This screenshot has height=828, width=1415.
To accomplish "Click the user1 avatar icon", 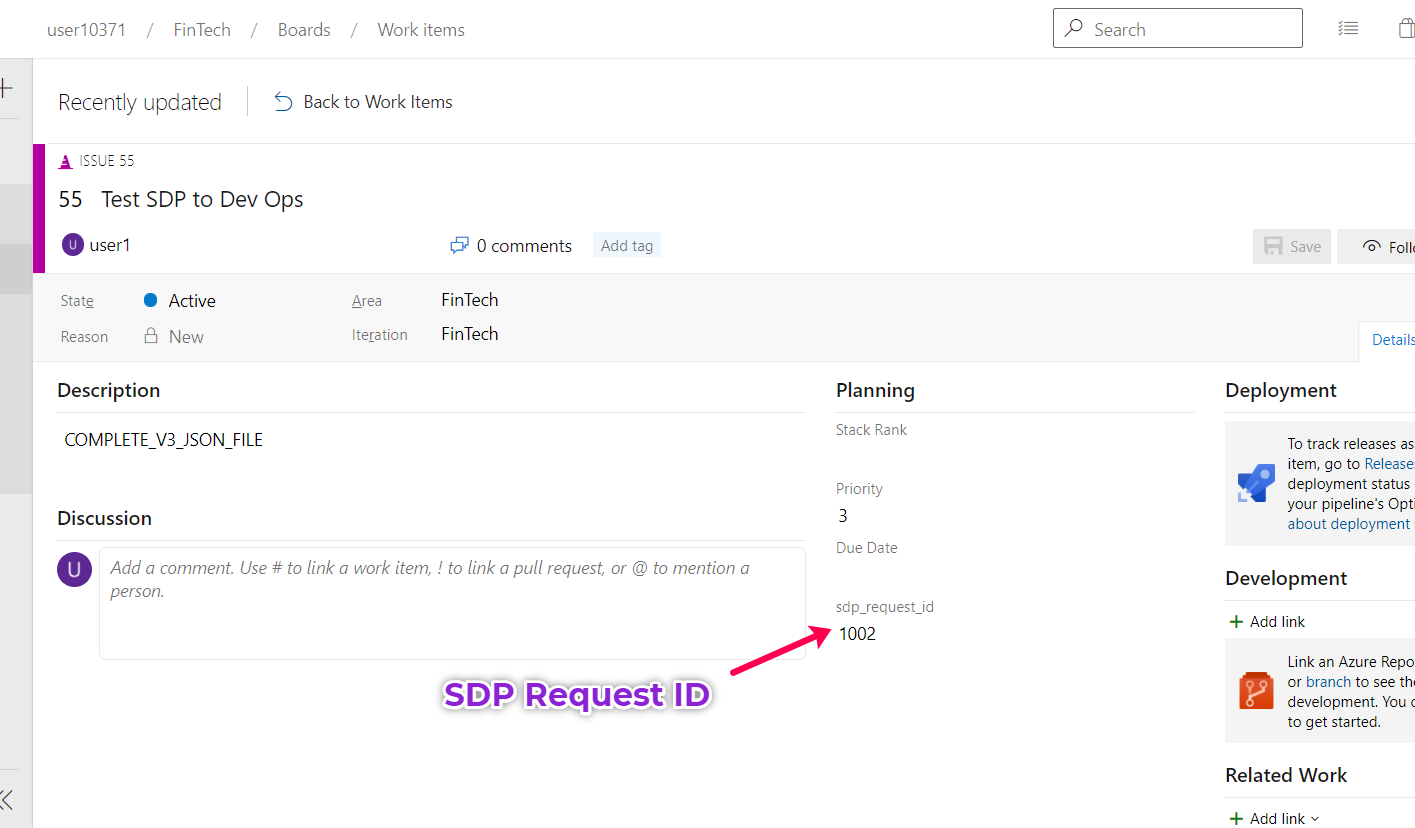I will (x=73, y=245).
